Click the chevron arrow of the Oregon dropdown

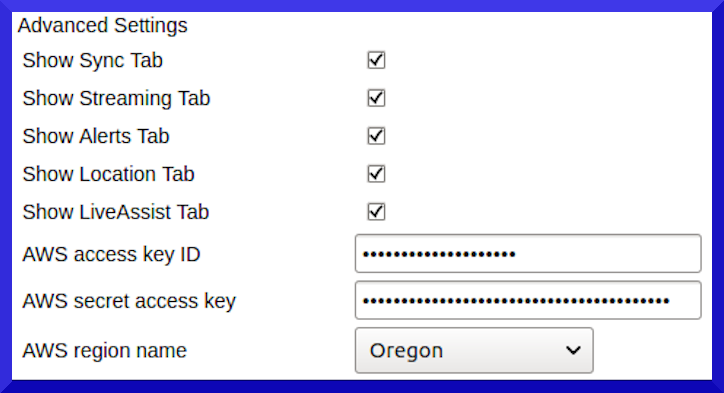[573, 351]
